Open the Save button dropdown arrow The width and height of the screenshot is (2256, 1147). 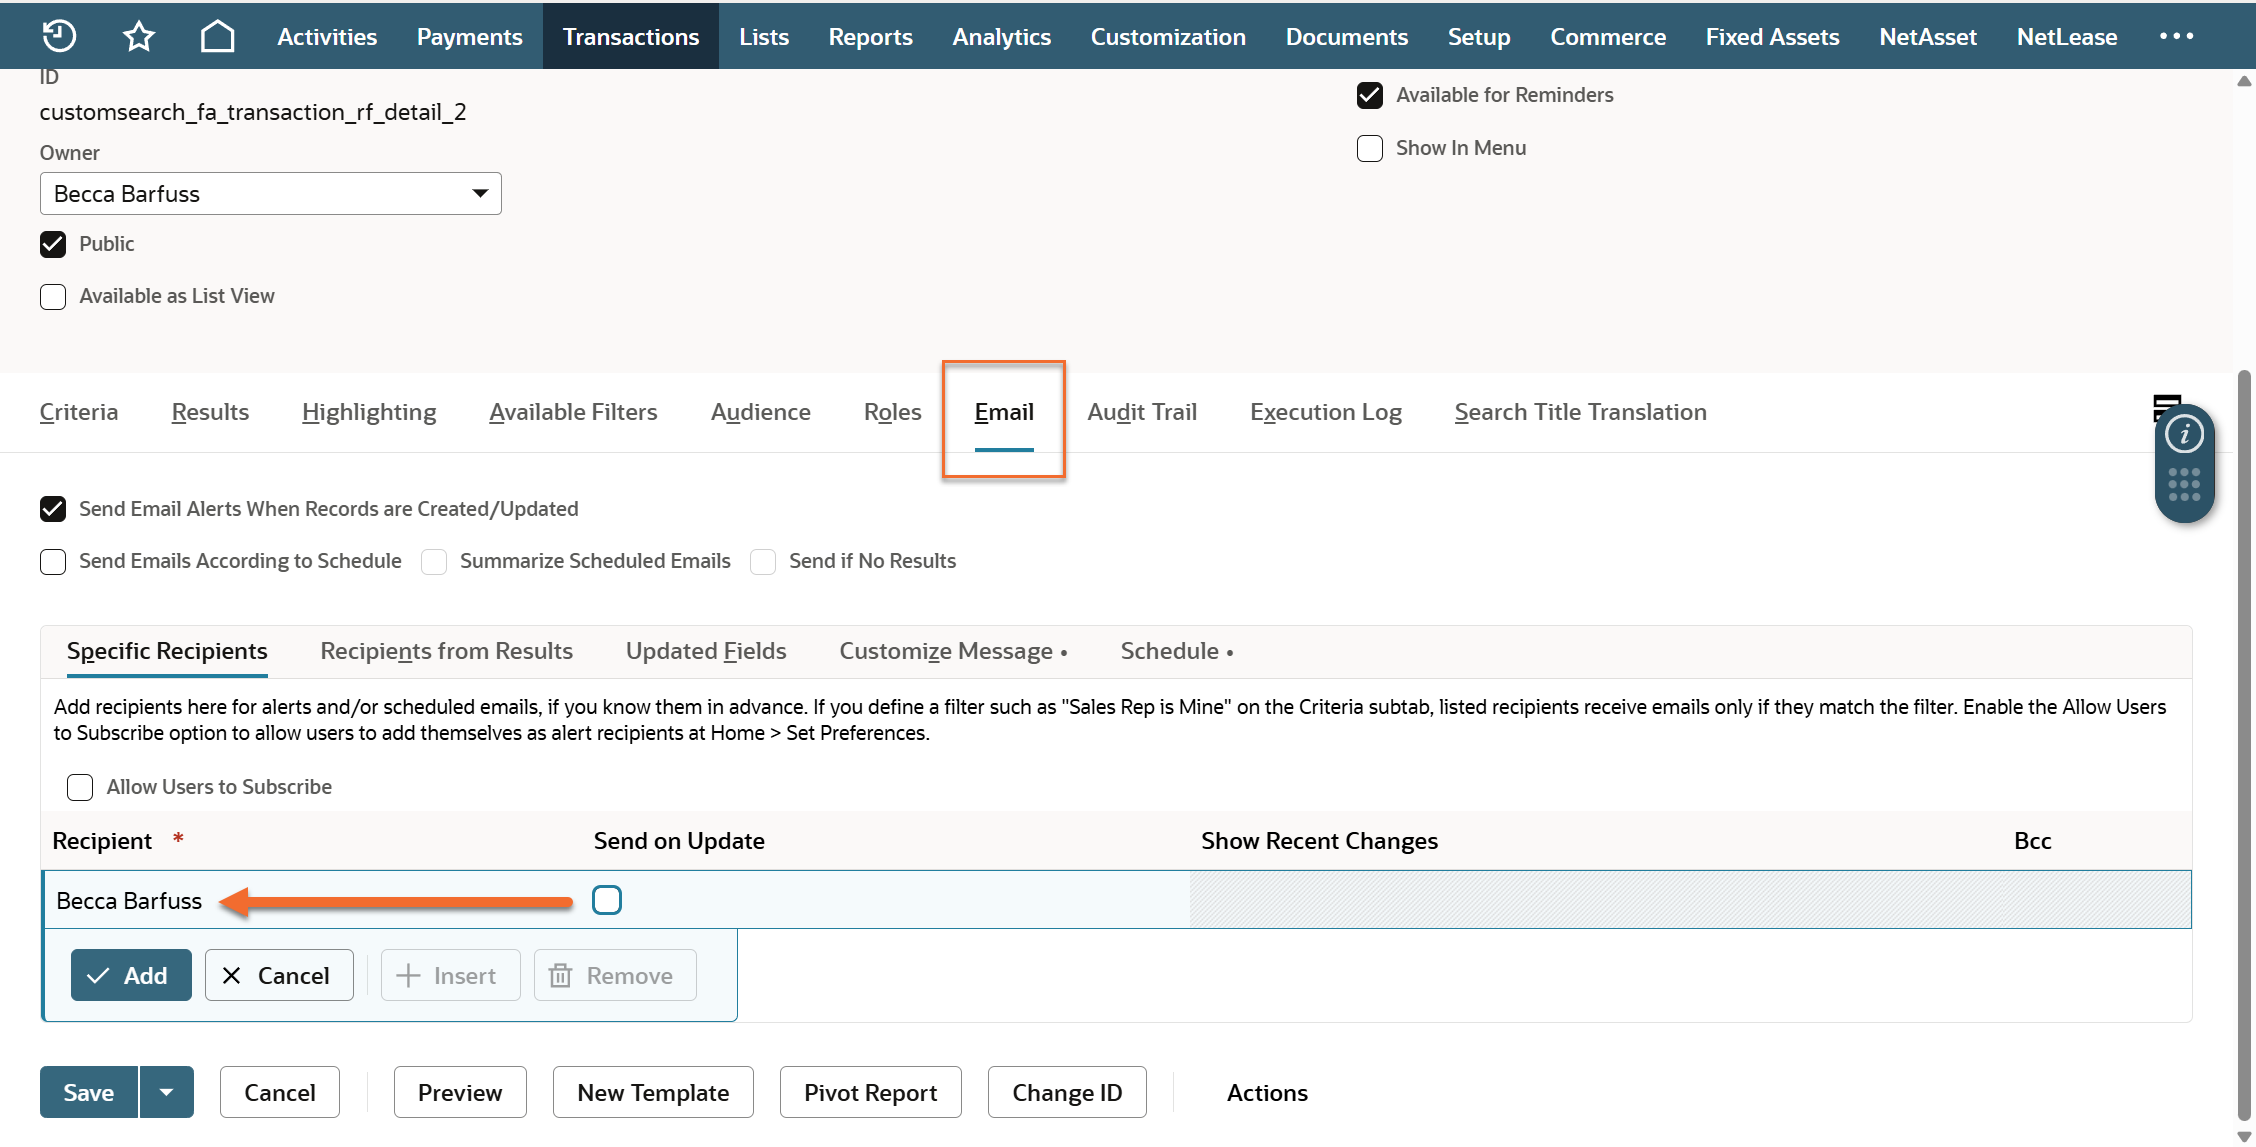[167, 1092]
